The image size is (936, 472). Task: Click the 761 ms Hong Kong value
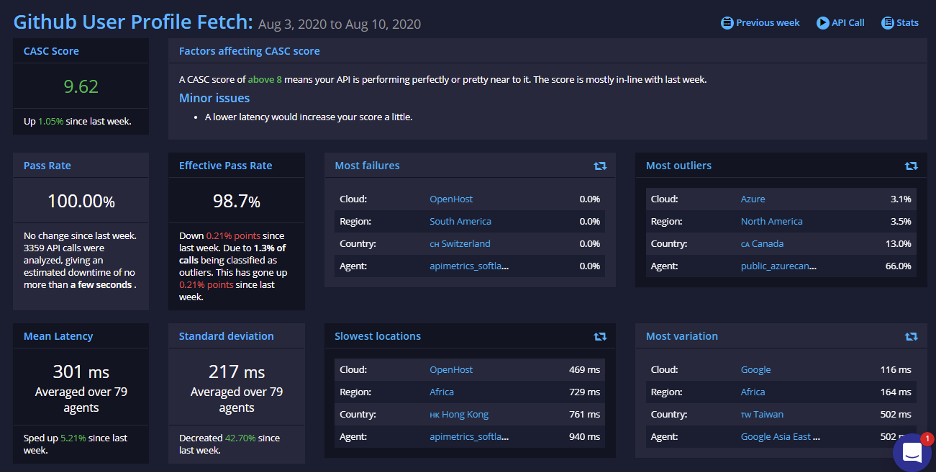[x=584, y=415]
